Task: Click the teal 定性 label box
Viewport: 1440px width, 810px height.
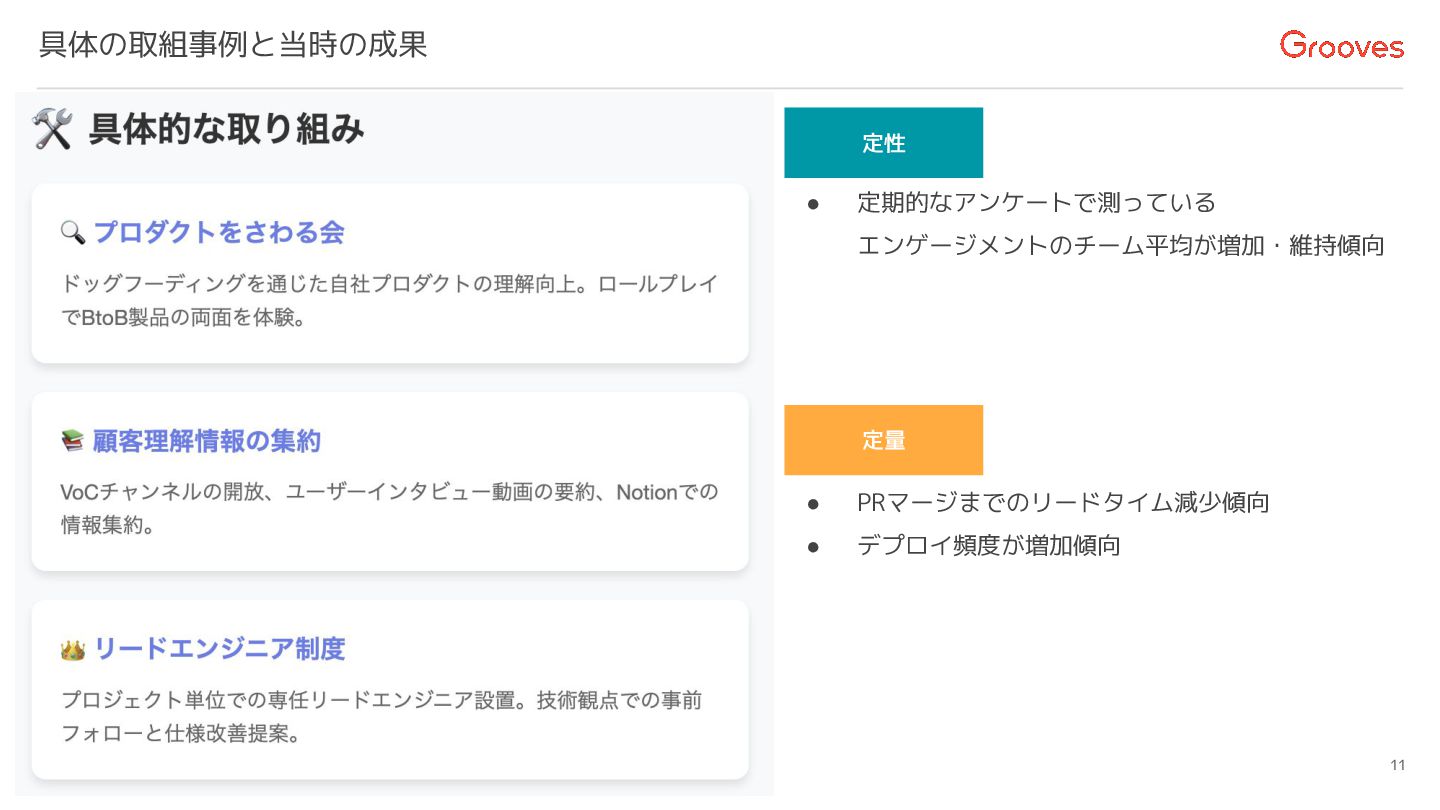Action: [x=884, y=143]
